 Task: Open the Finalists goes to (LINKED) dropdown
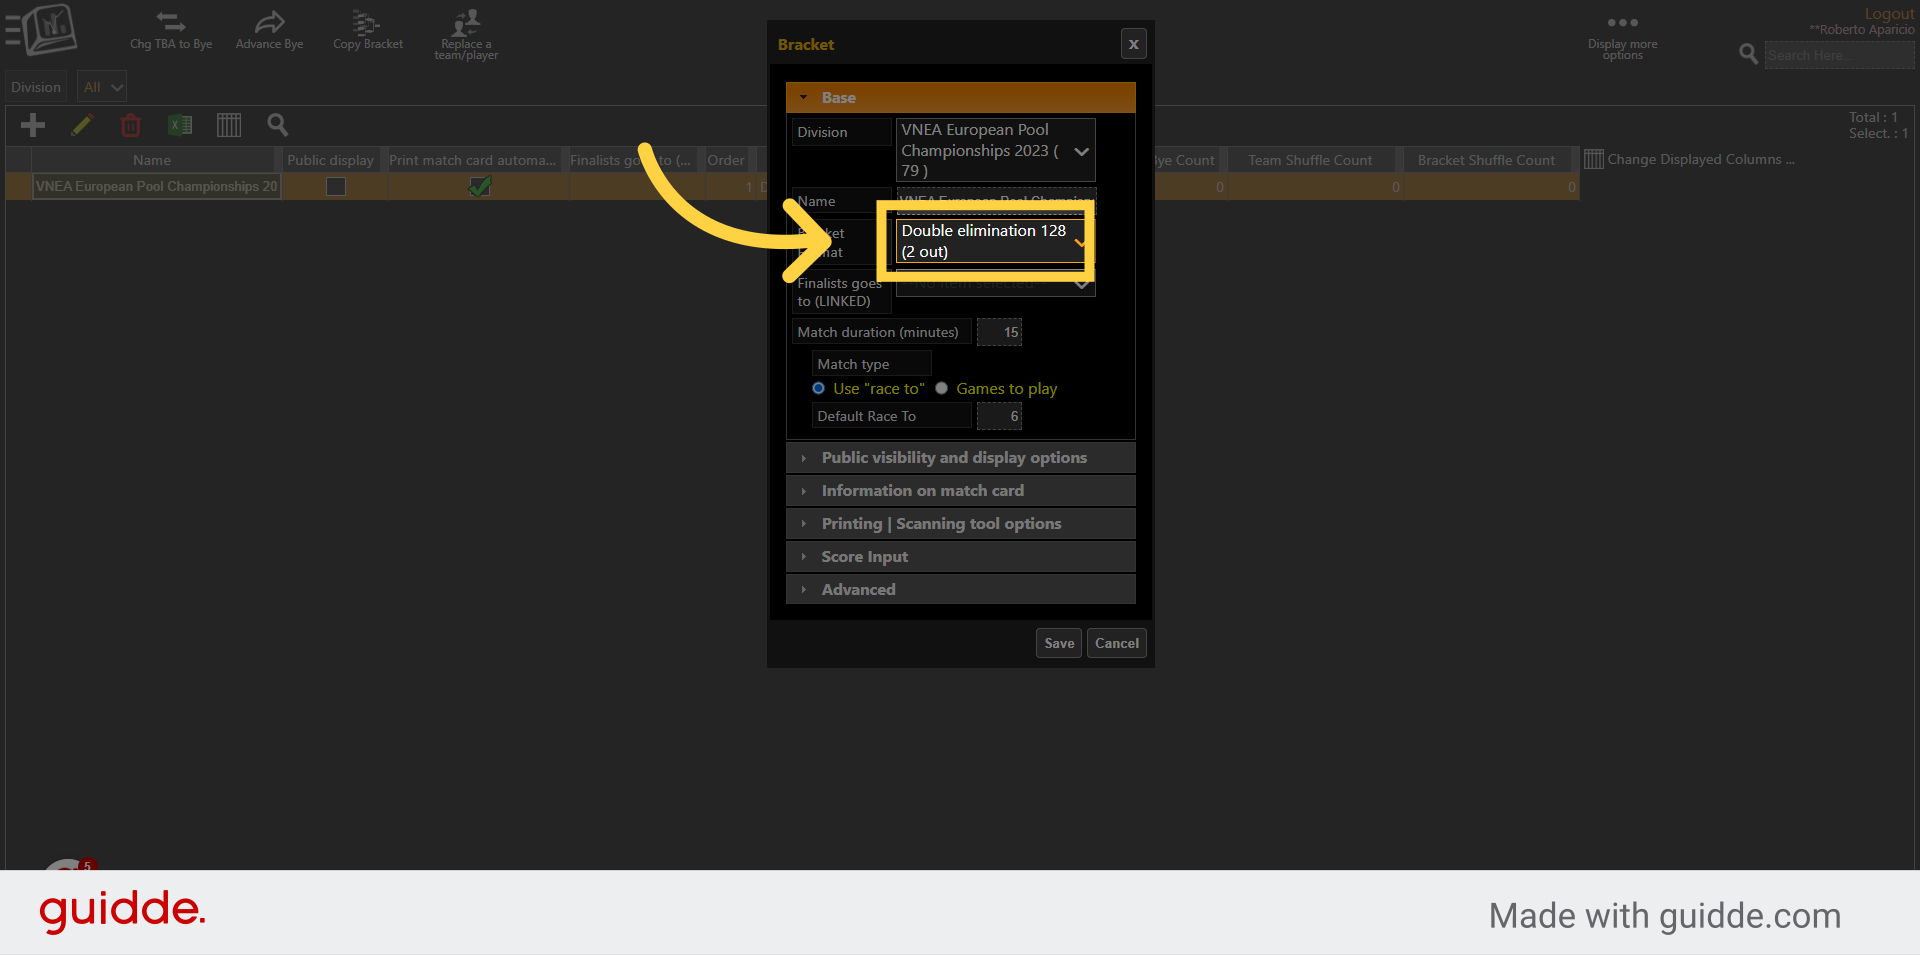point(995,283)
